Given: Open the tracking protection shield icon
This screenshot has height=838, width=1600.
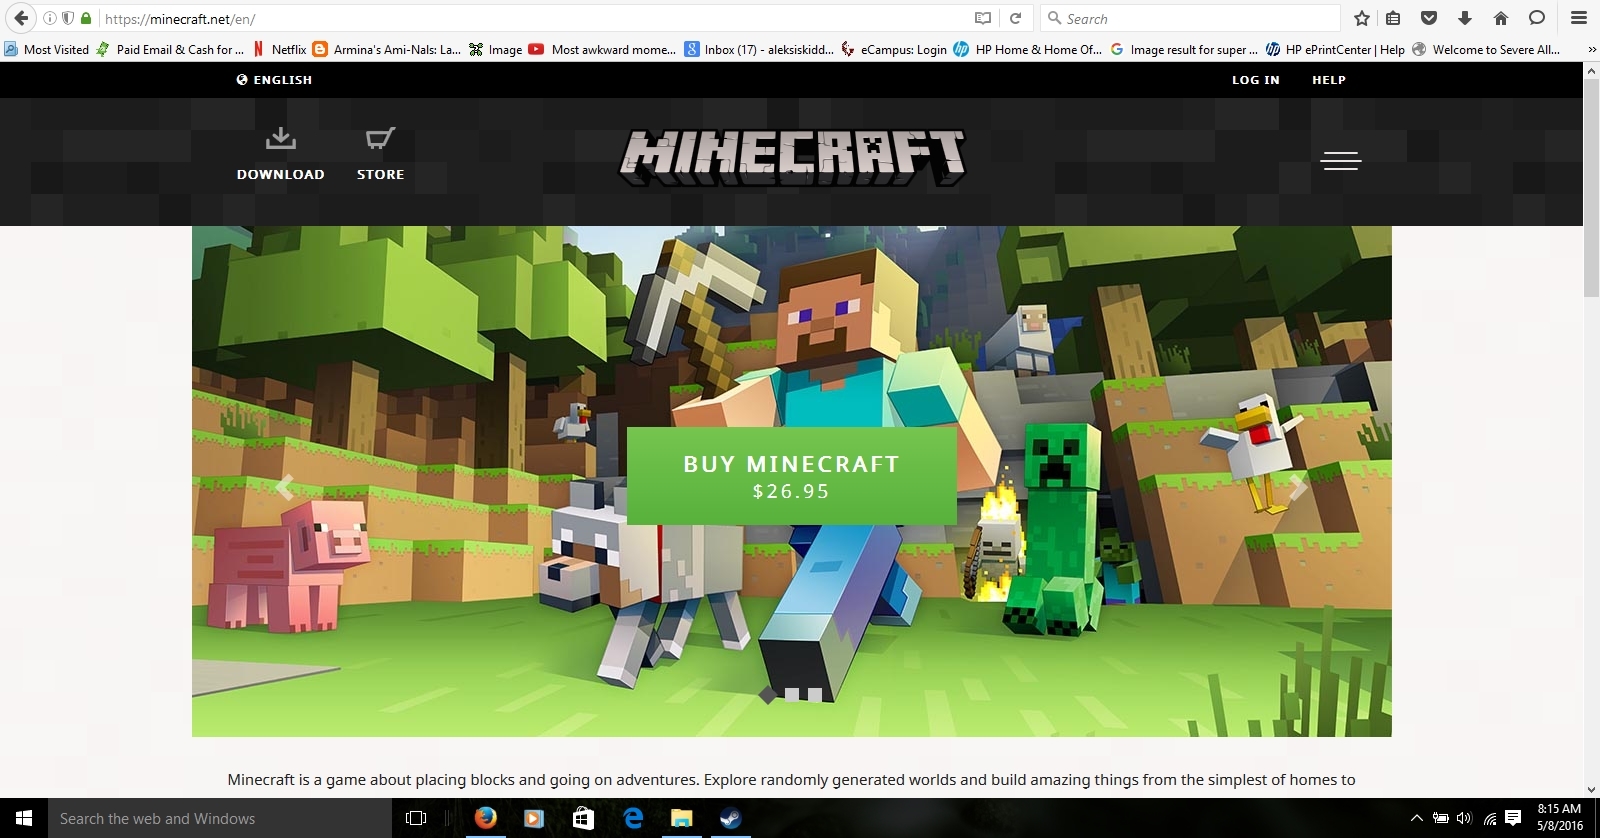Looking at the screenshot, I should 68,18.
